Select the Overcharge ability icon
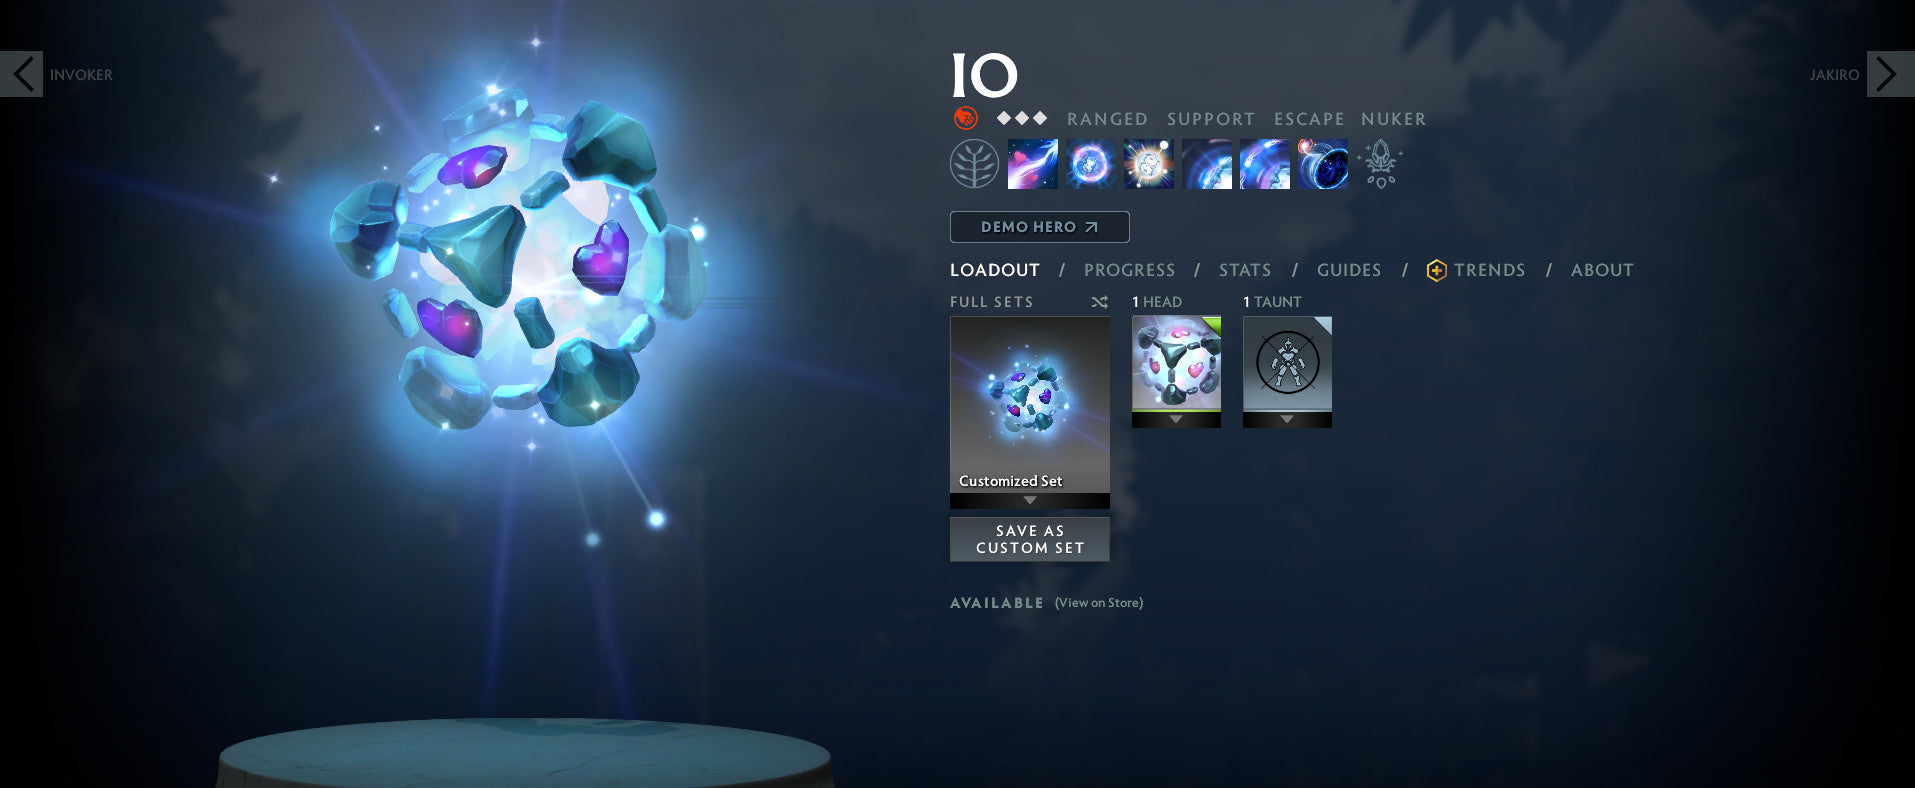Screen dimensions: 1915x788 (x=1148, y=164)
